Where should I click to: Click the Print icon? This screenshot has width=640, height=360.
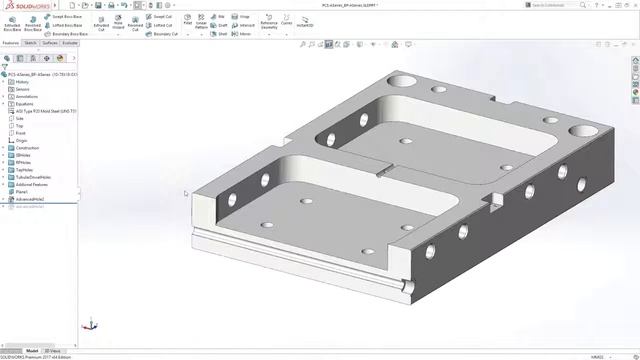[111, 5]
